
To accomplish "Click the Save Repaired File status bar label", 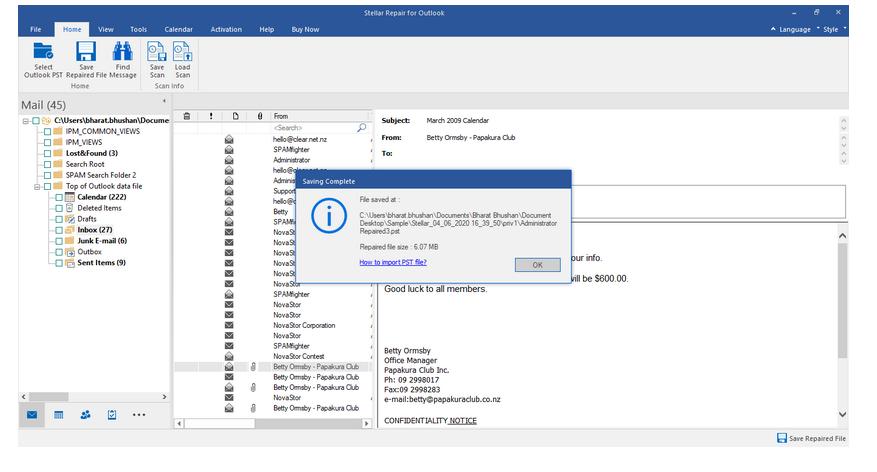I will (817, 438).
